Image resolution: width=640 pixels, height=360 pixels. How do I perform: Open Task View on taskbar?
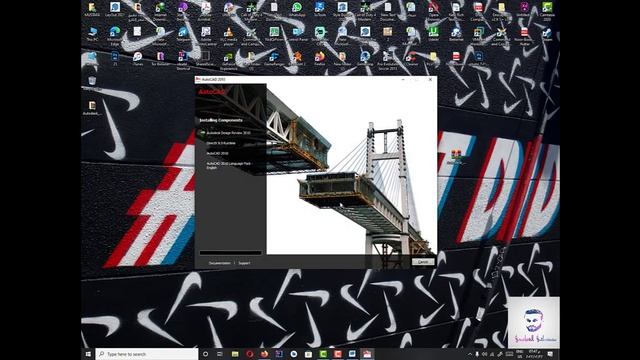tap(220, 354)
